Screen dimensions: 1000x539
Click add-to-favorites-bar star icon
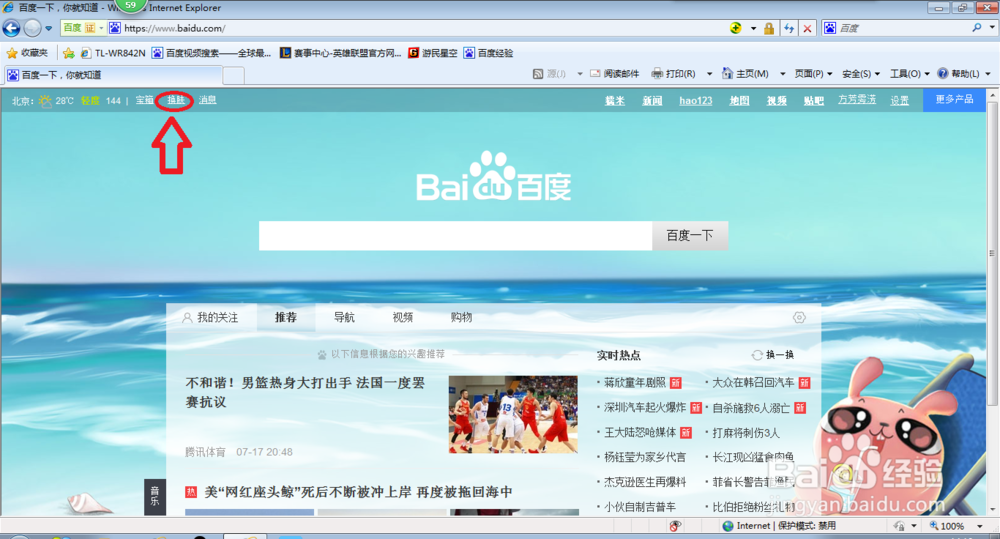click(x=68, y=53)
